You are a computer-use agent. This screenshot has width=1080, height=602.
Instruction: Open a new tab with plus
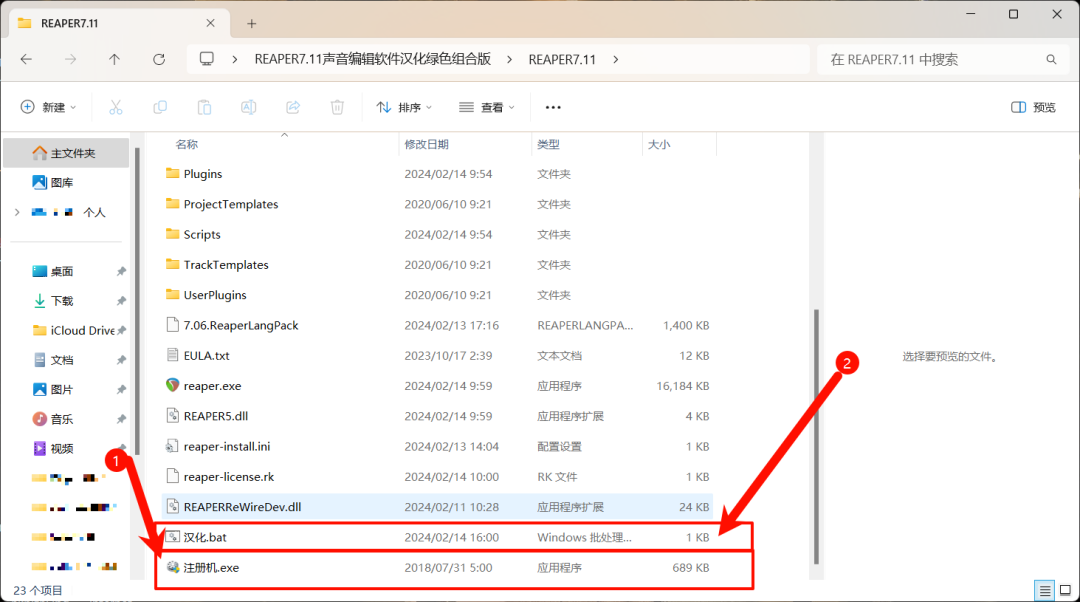point(252,23)
